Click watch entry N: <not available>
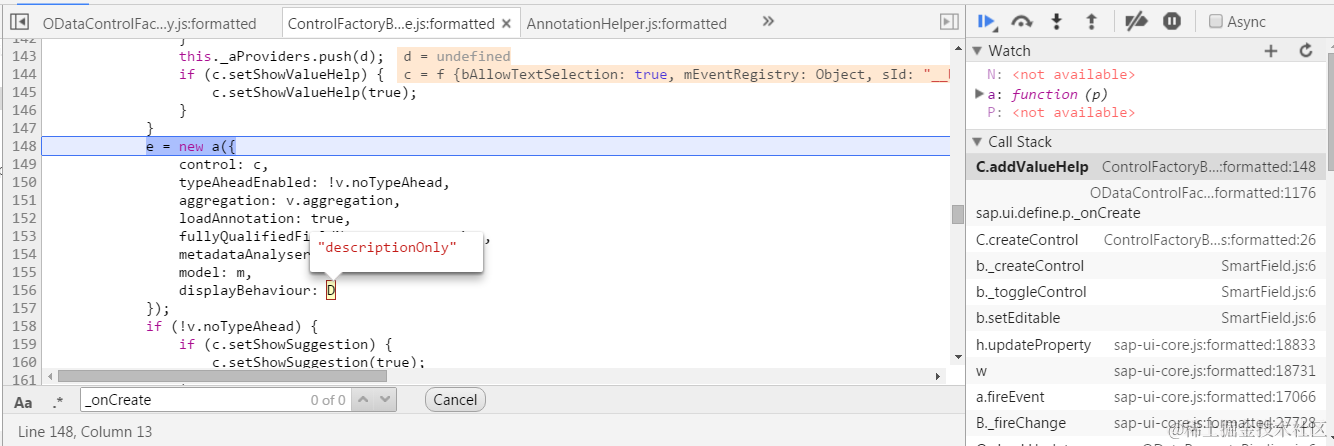The image size is (1334, 446). click(1061, 75)
